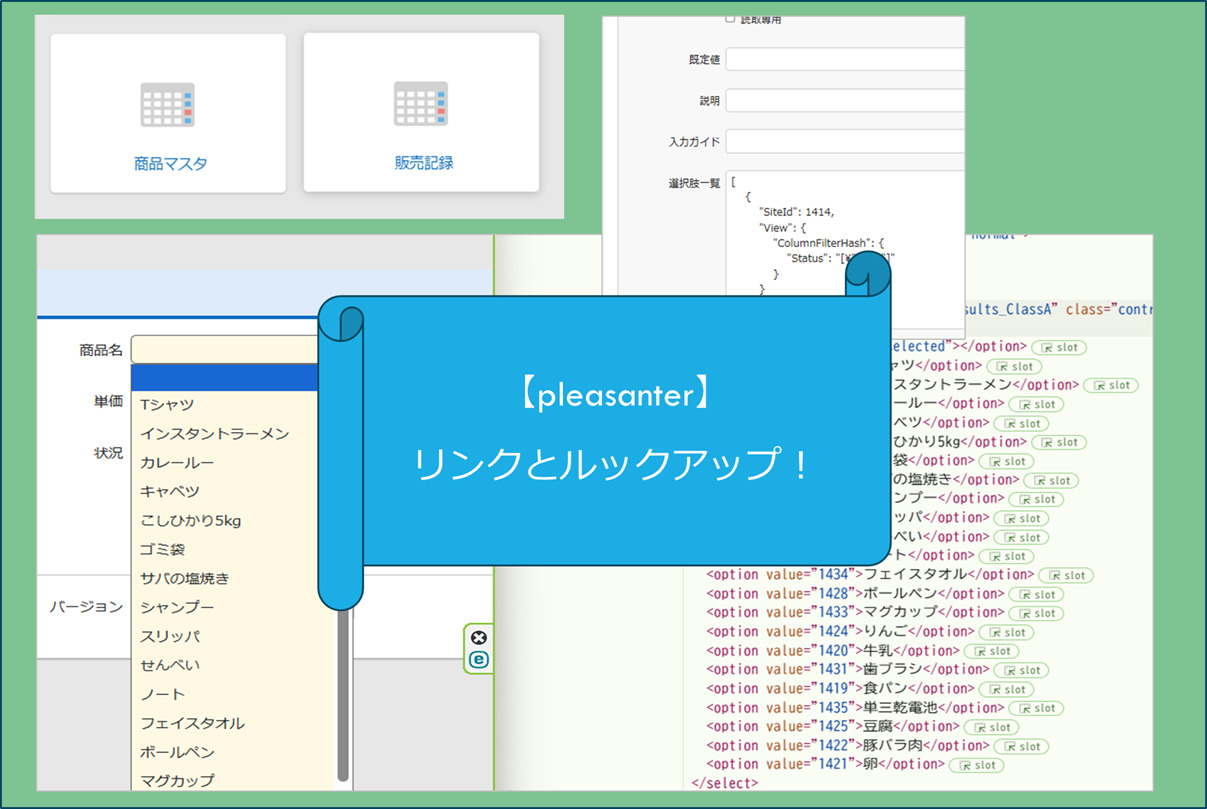
Task: Click slot badge beside 歯ブラシ option
Action: (1020, 670)
